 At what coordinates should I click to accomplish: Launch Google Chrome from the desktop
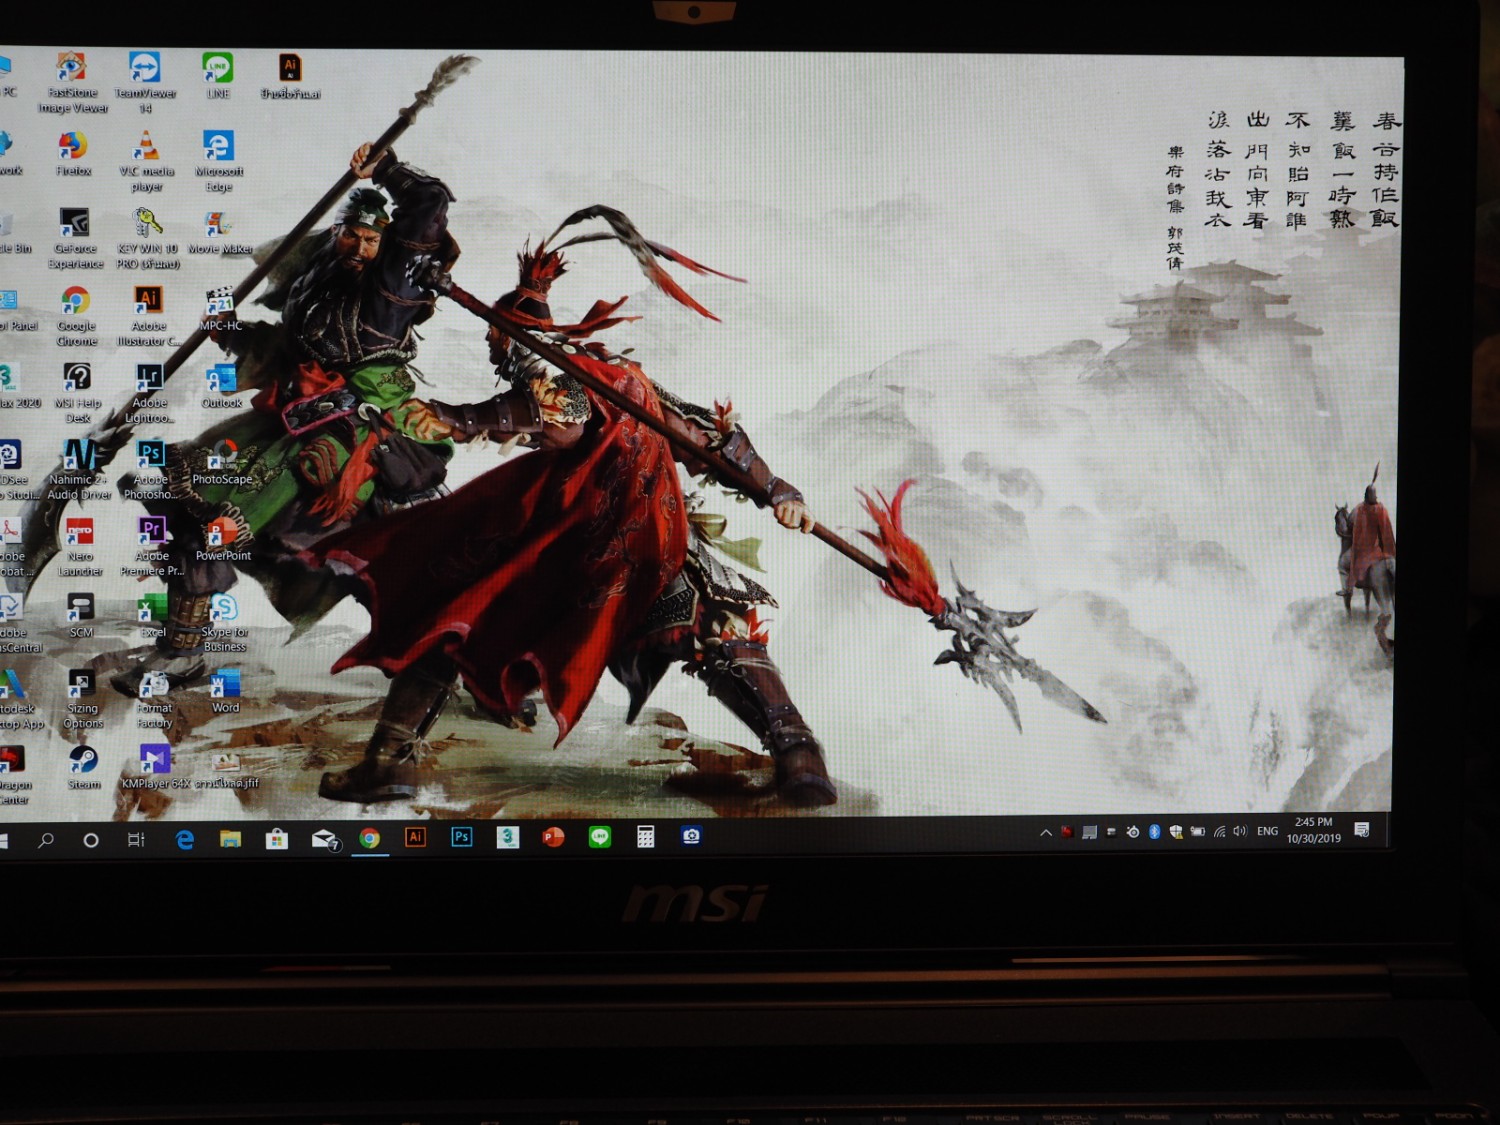[x=76, y=315]
